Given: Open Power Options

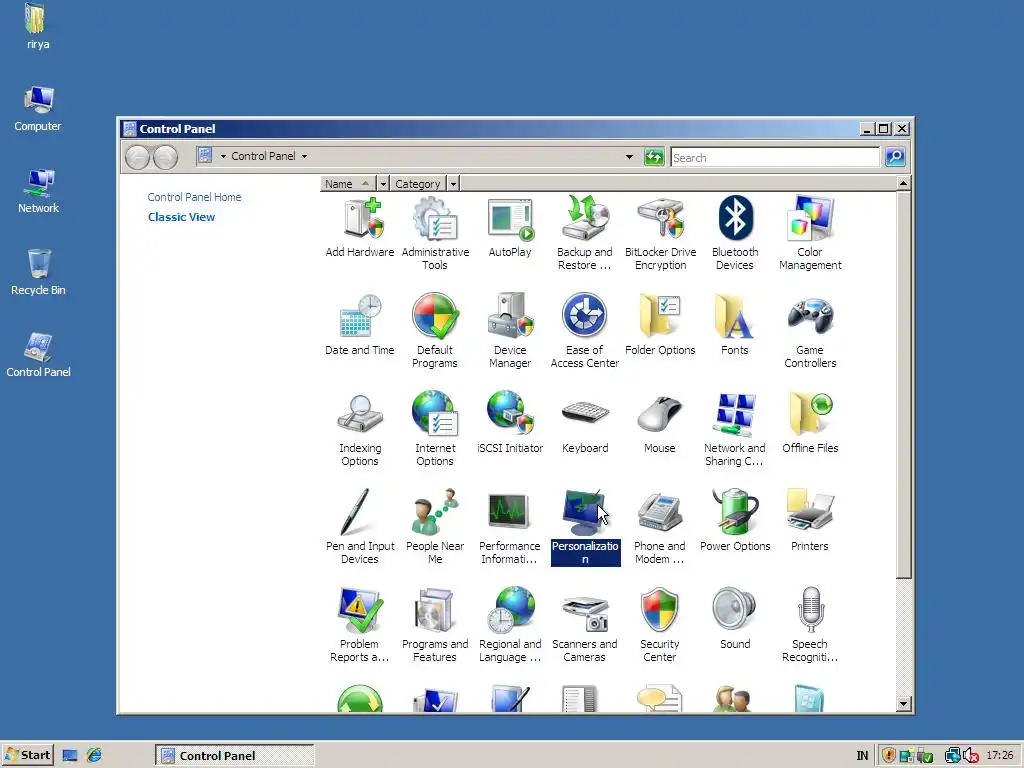Looking at the screenshot, I should pos(735,522).
